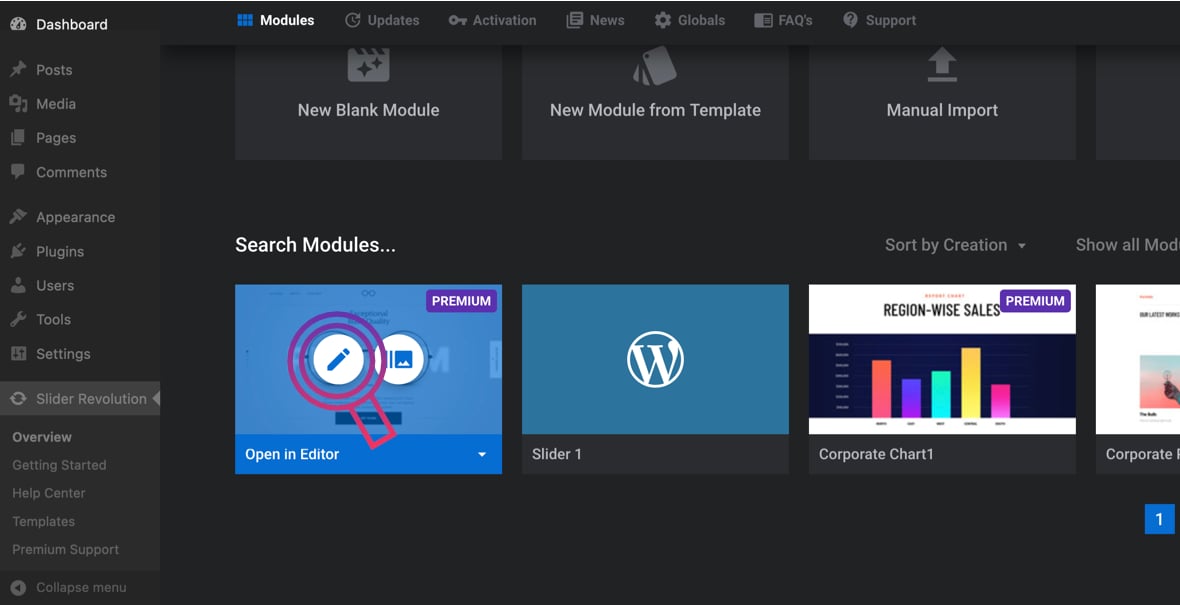Screen dimensions: 1180x605
Task: Select the Corporate Chart1 module thumbnail
Action: click(x=941, y=359)
